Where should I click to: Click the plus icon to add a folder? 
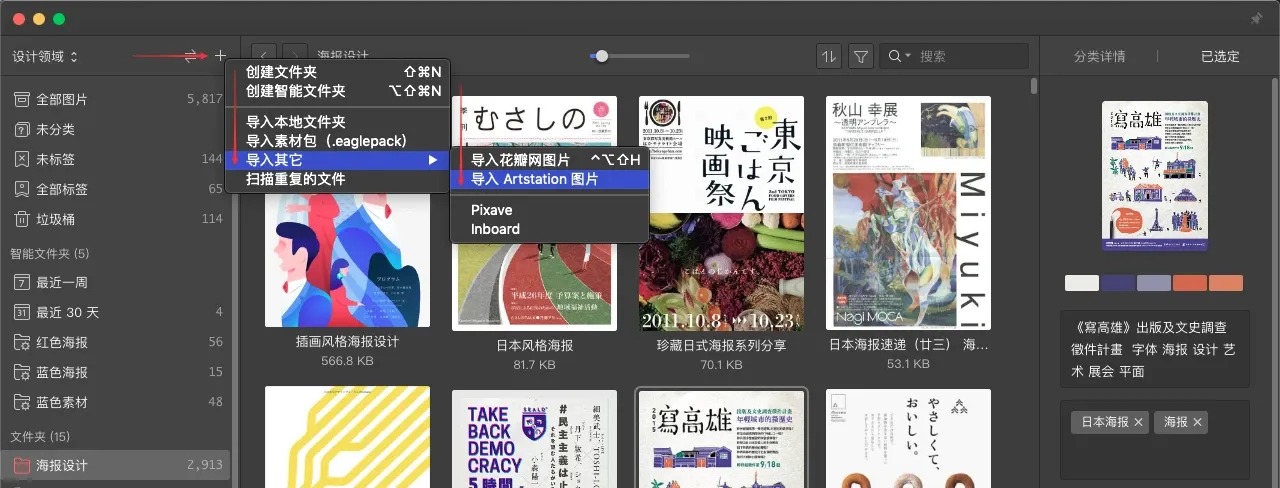click(x=220, y=56)
